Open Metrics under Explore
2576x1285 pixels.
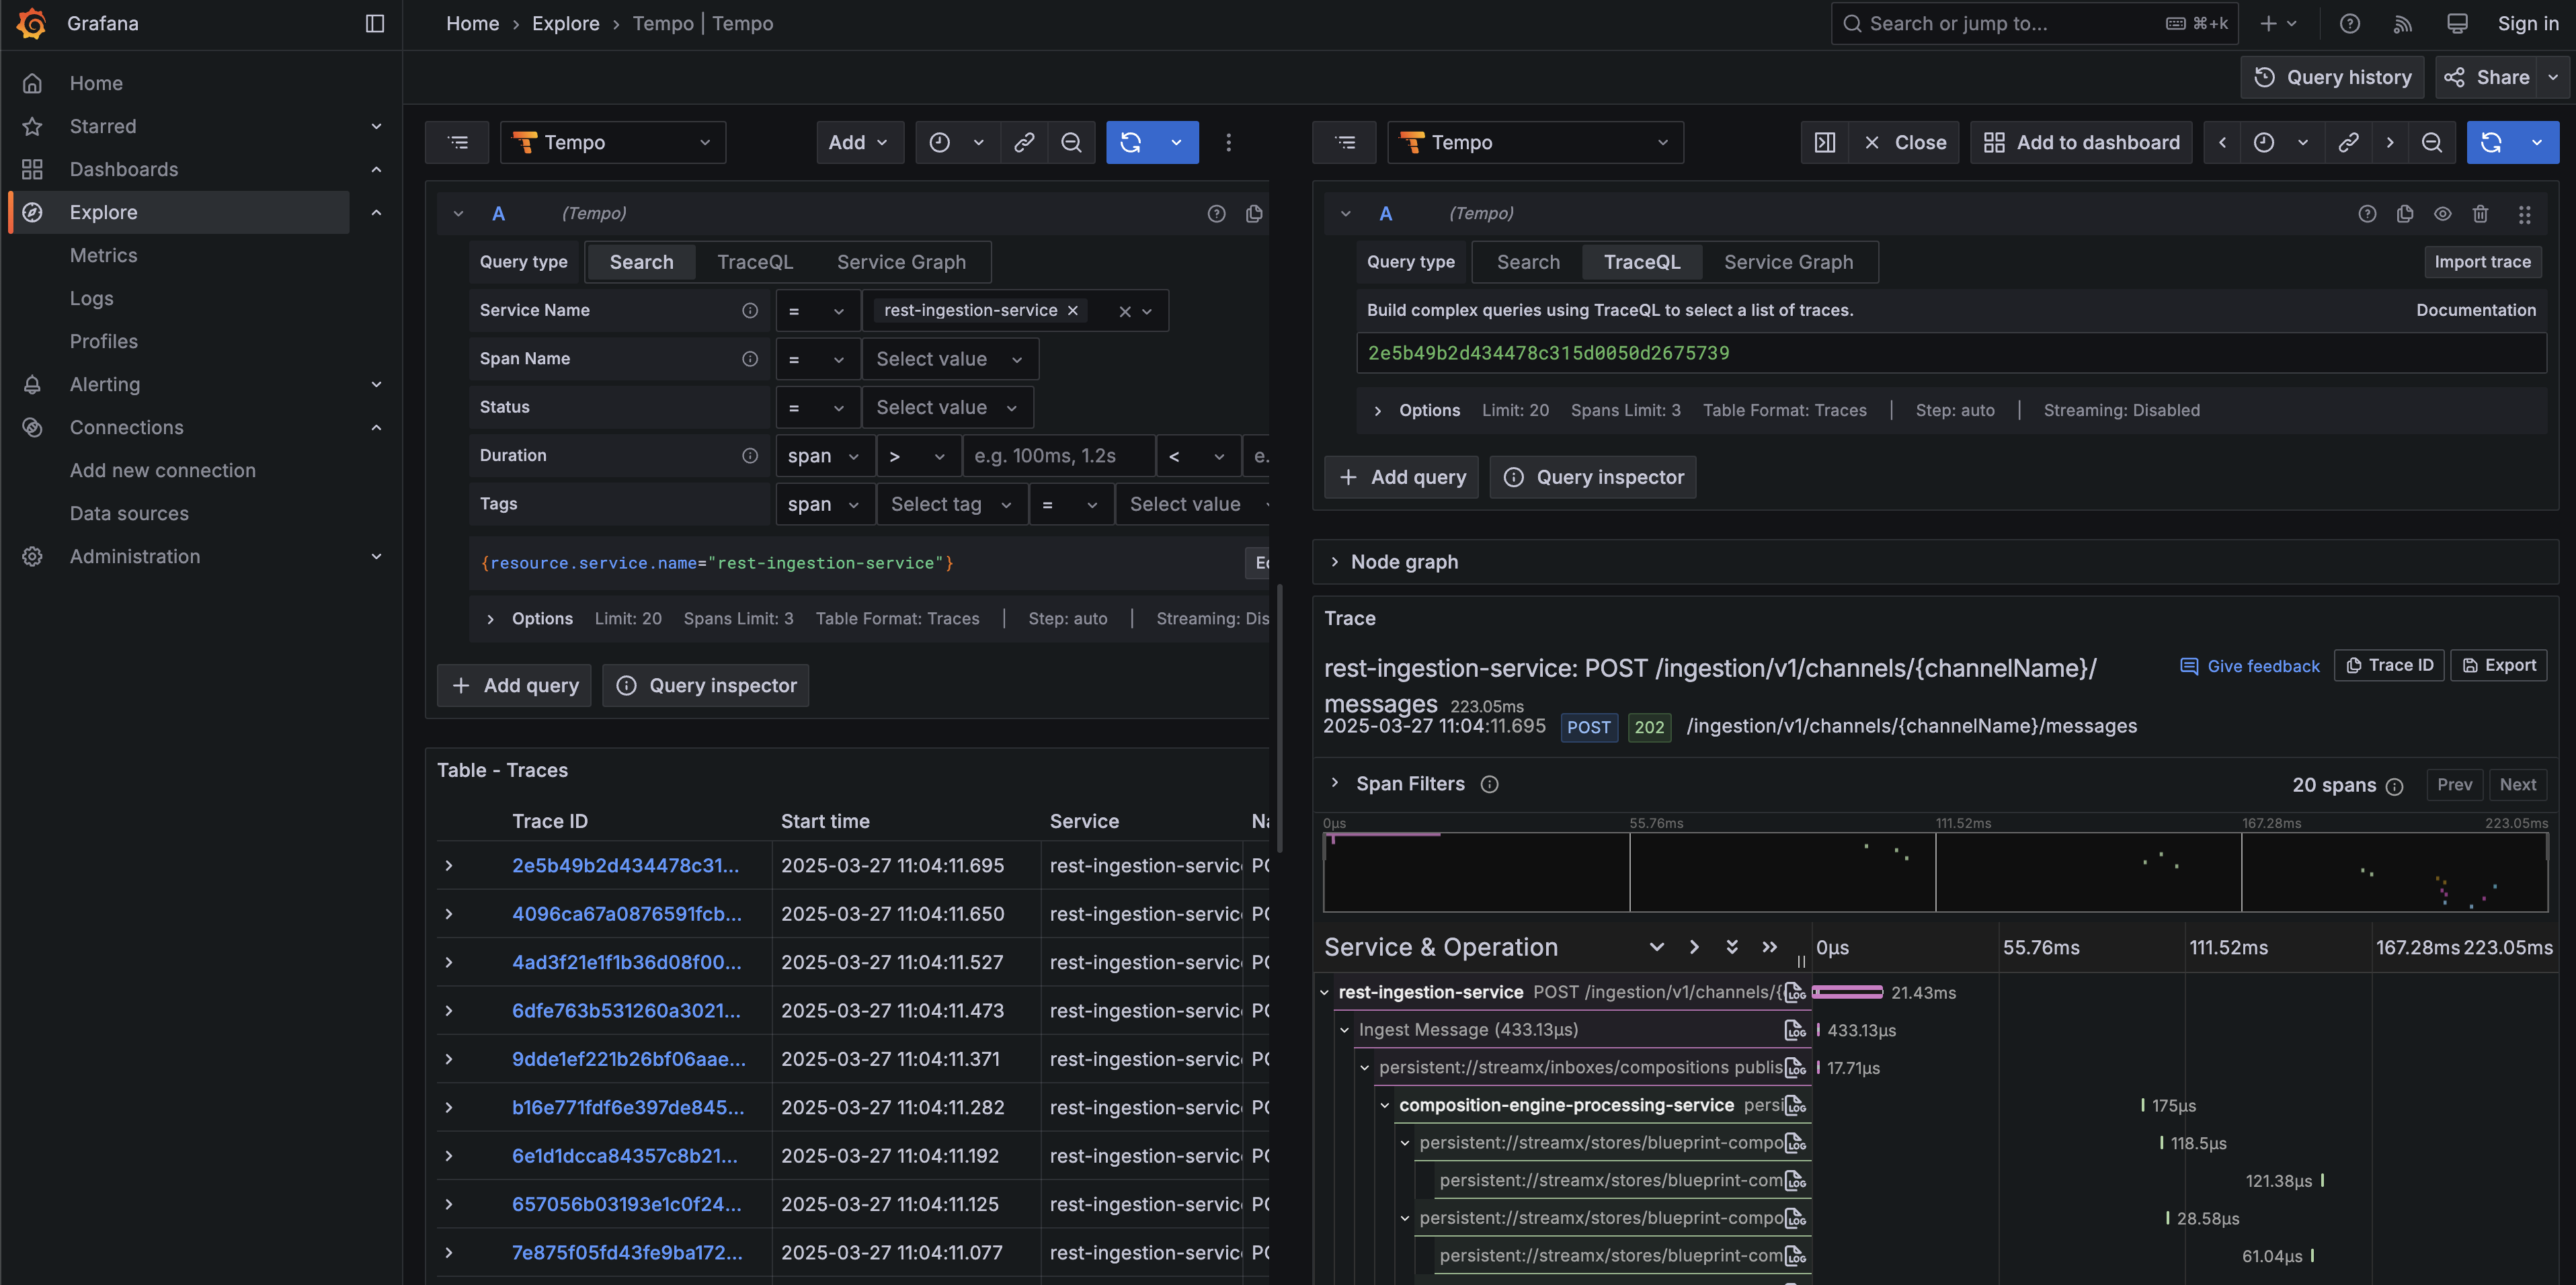tap(104, 256)
